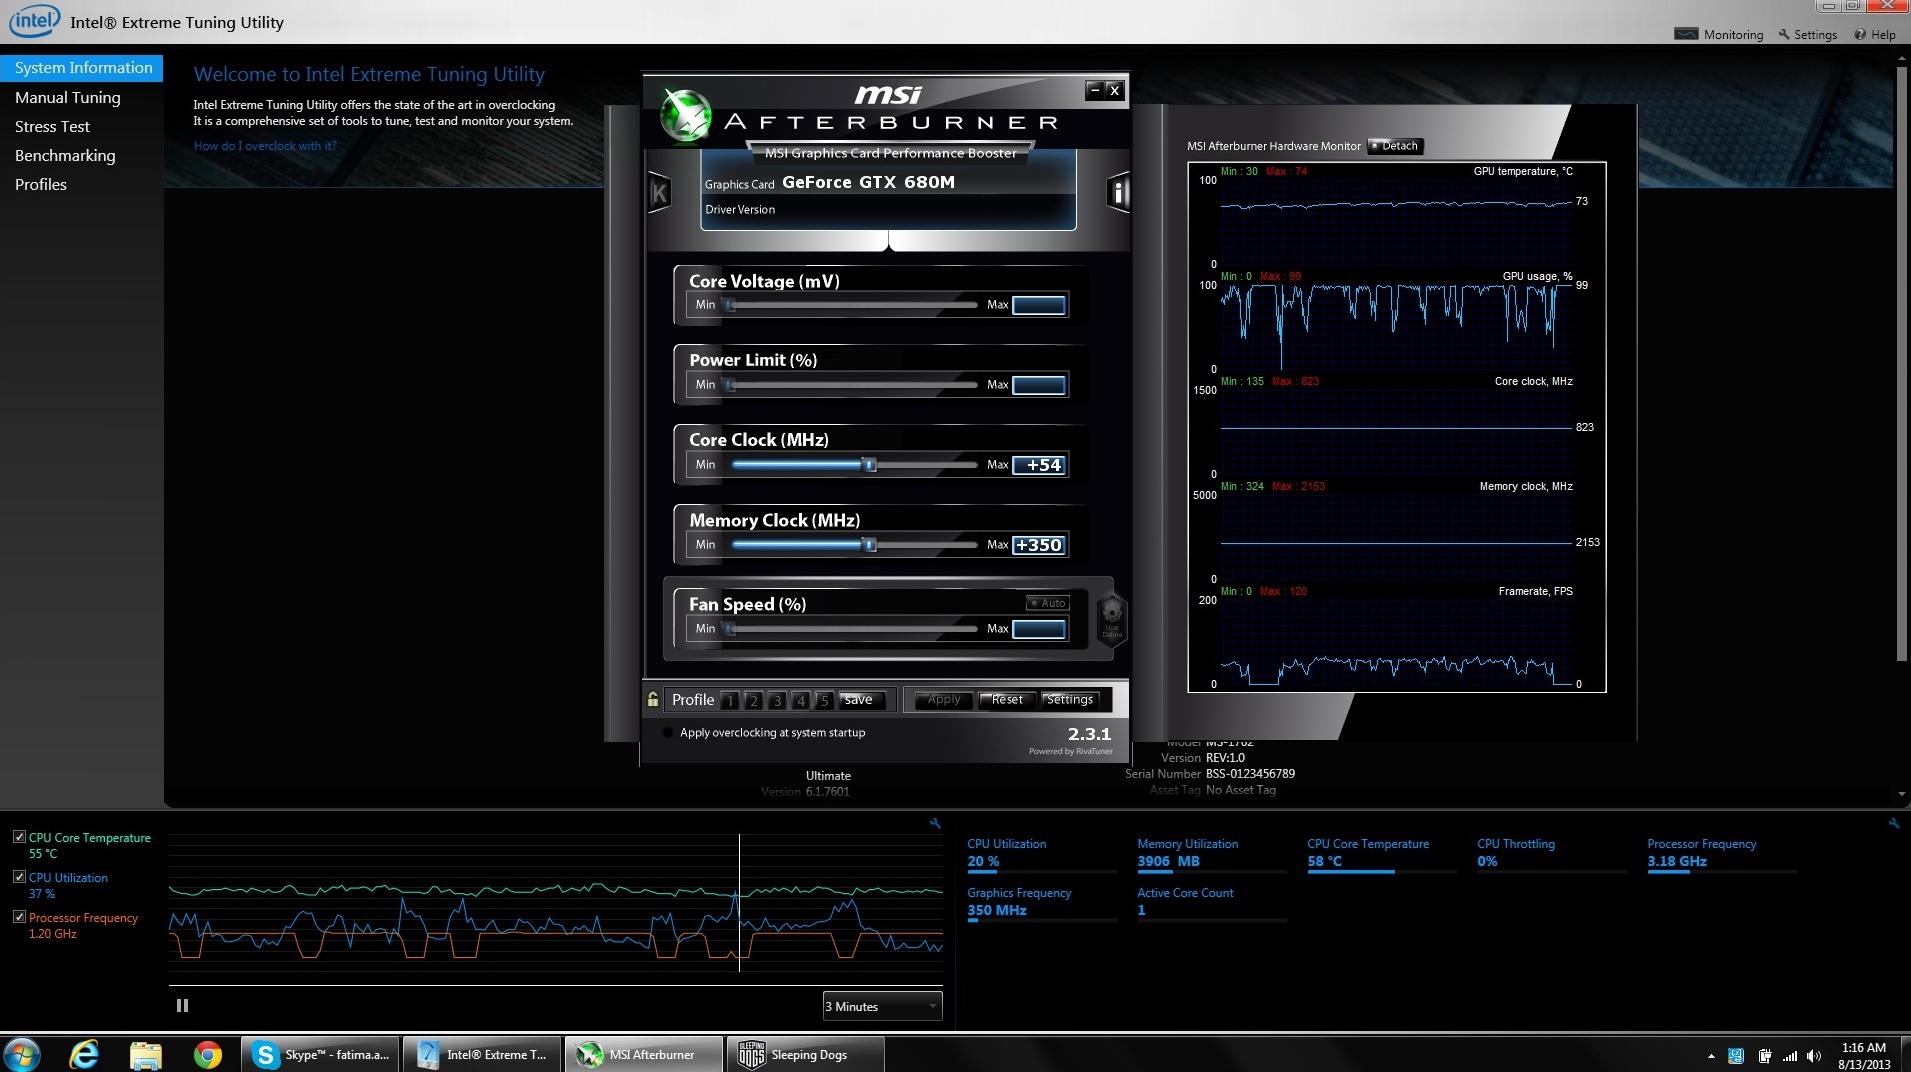Select Afterburner profile slot 2
The width and height of the screenshot is (1911, 1072).
coord(754,700)
